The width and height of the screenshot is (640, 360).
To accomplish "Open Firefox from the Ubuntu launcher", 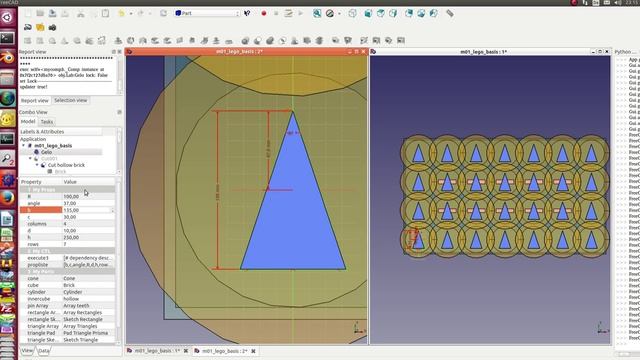I will (x=7, y=198).
